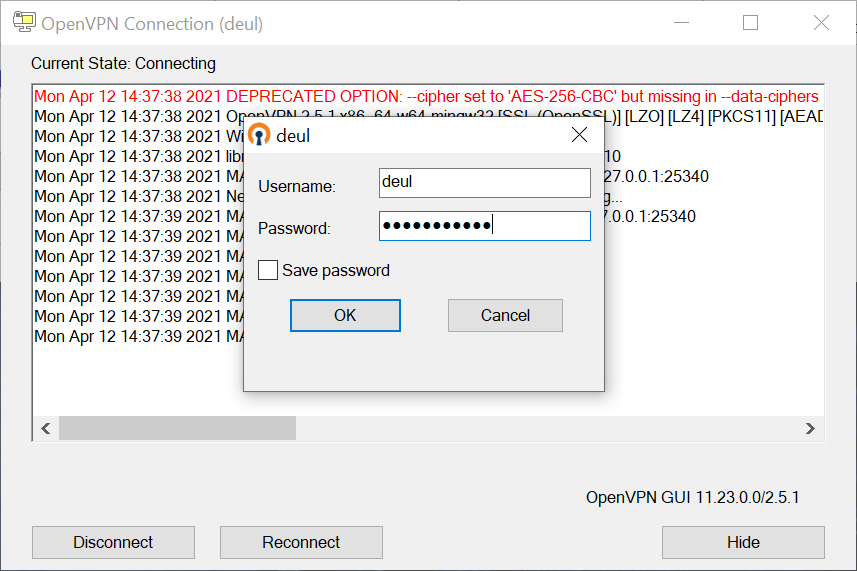Click the horizontal scrollbar thumb in the log

pos(177,428)
